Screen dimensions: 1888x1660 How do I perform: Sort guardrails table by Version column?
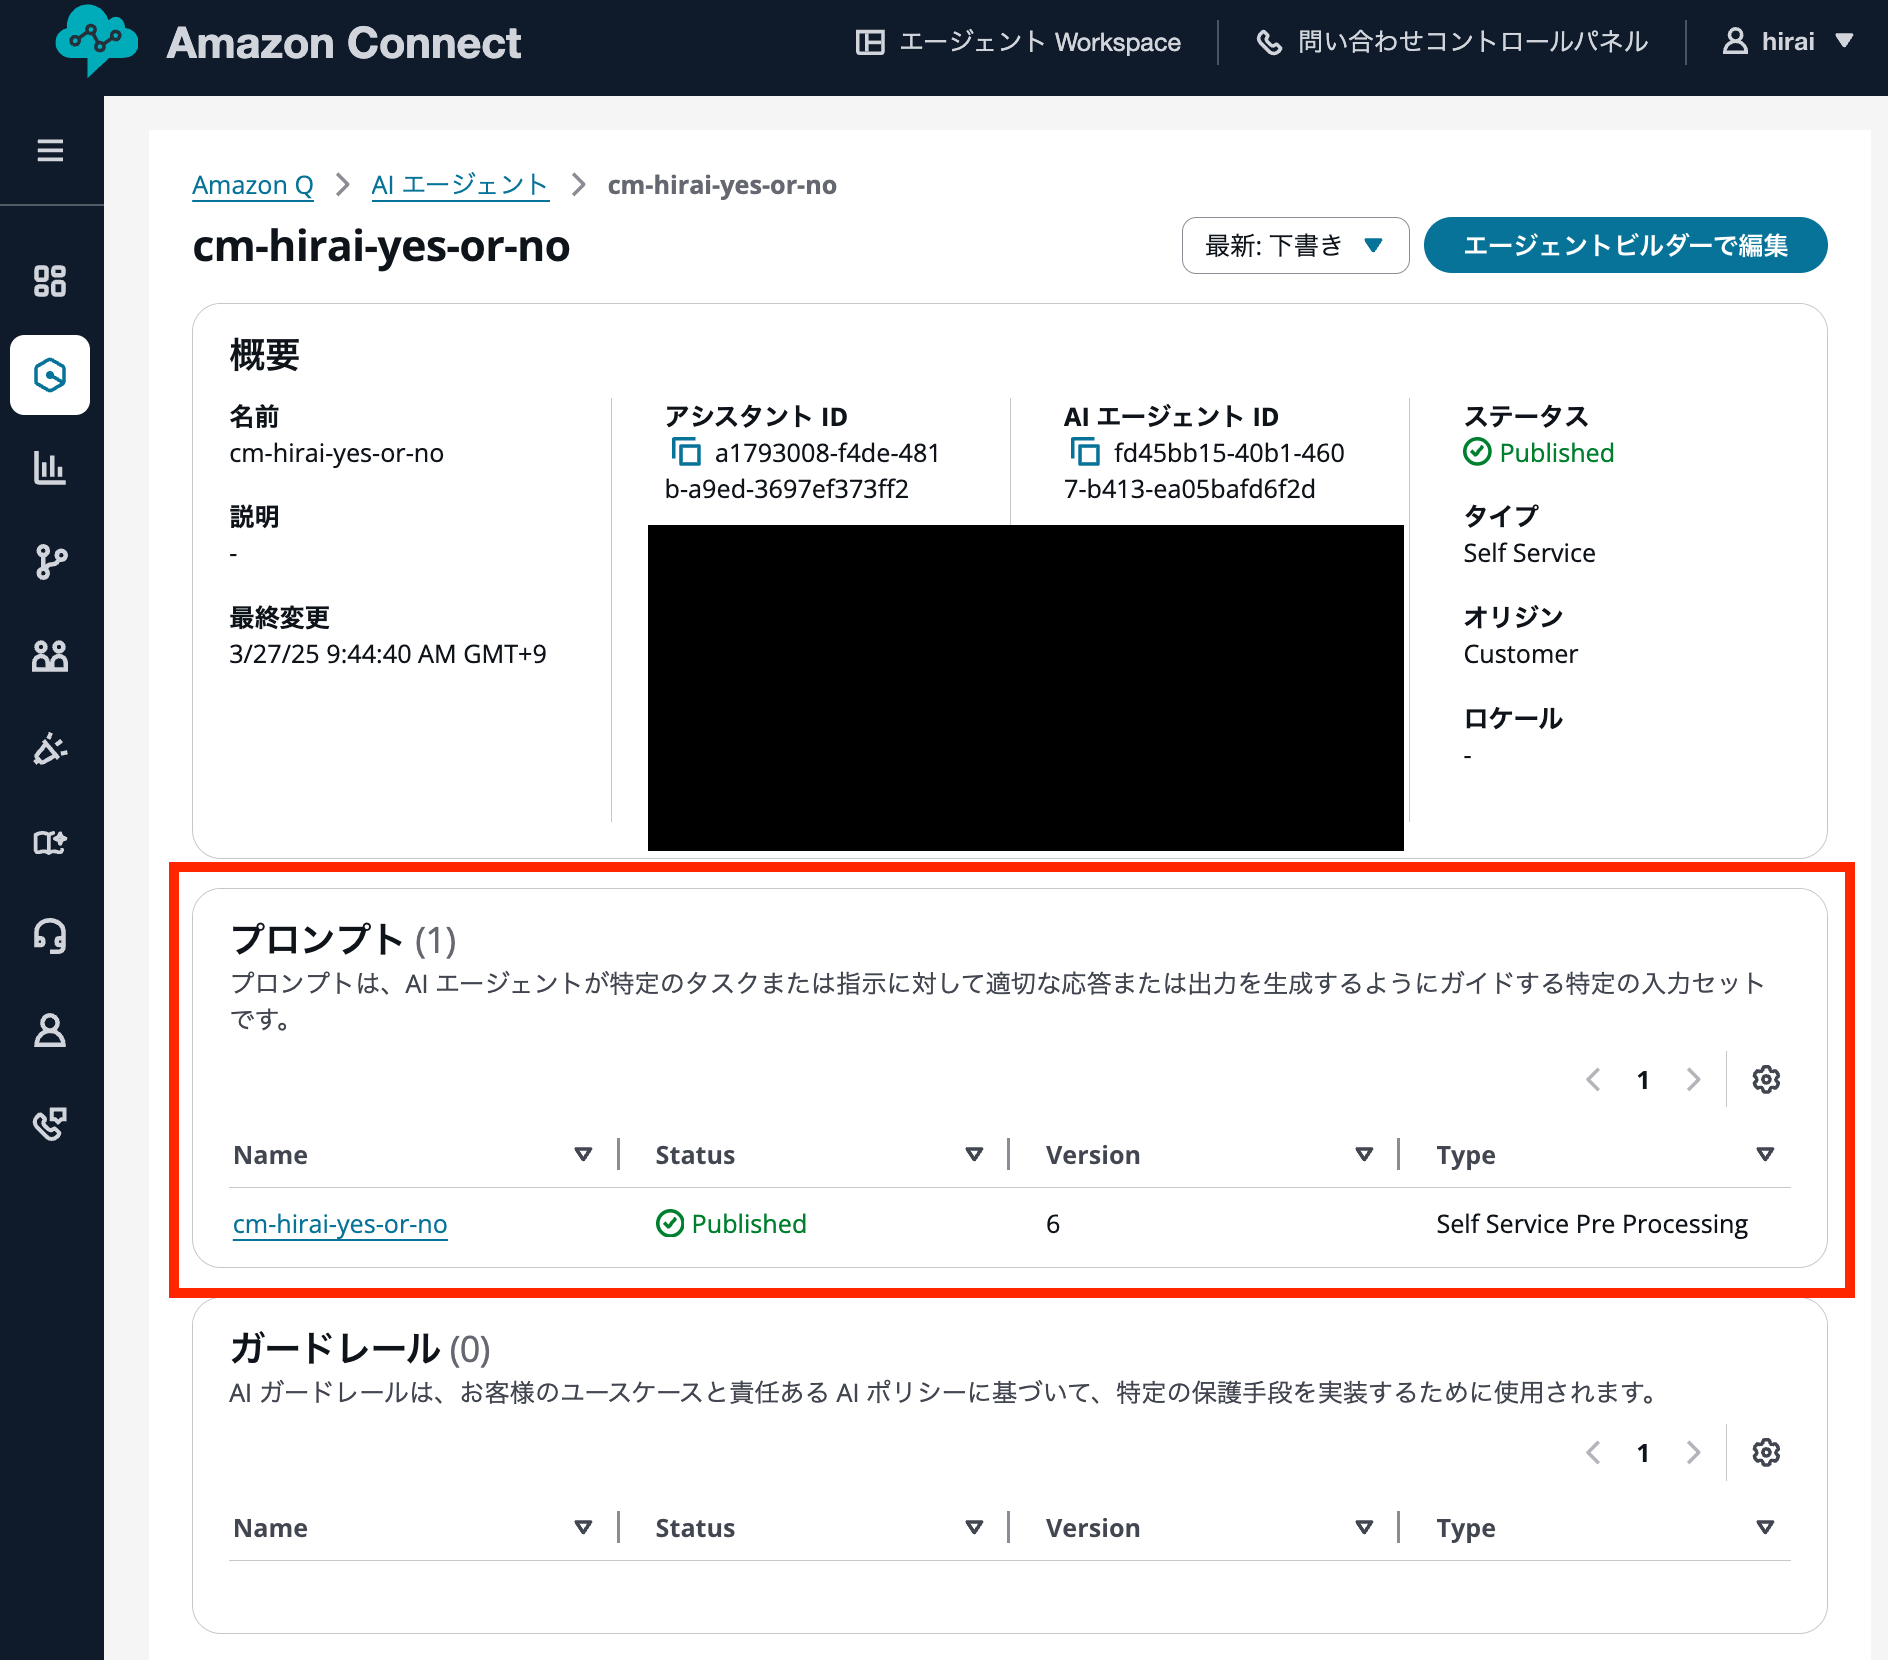click(1364, 1528)
